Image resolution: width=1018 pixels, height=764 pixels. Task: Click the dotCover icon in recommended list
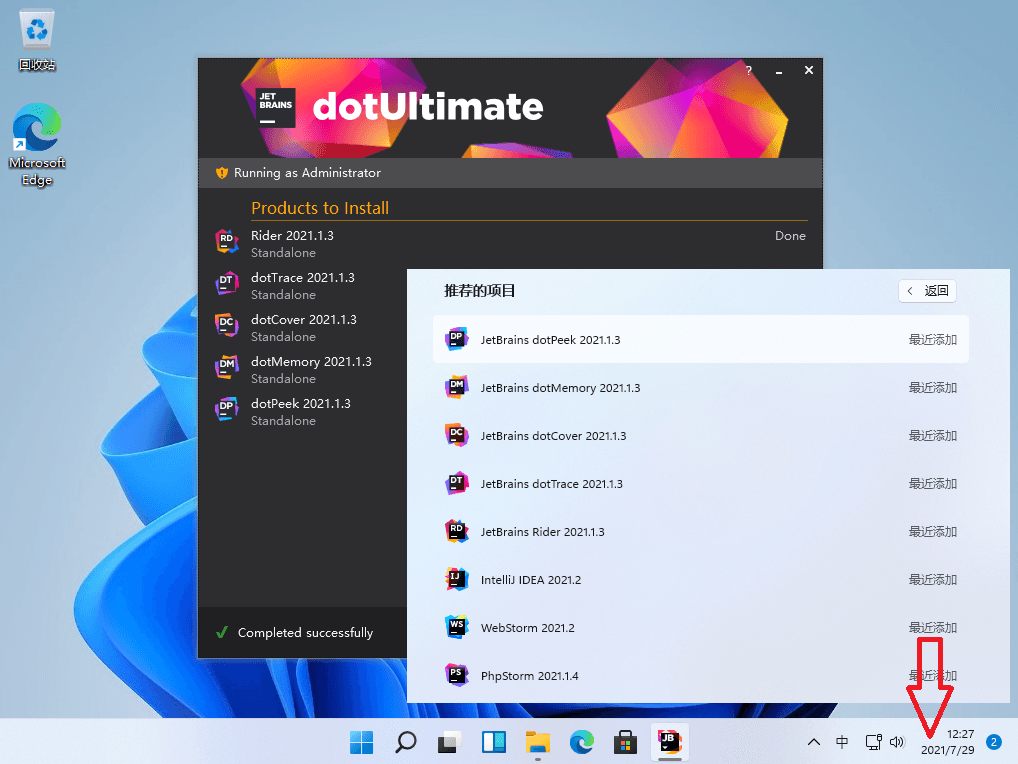click(x=456, y=436)
